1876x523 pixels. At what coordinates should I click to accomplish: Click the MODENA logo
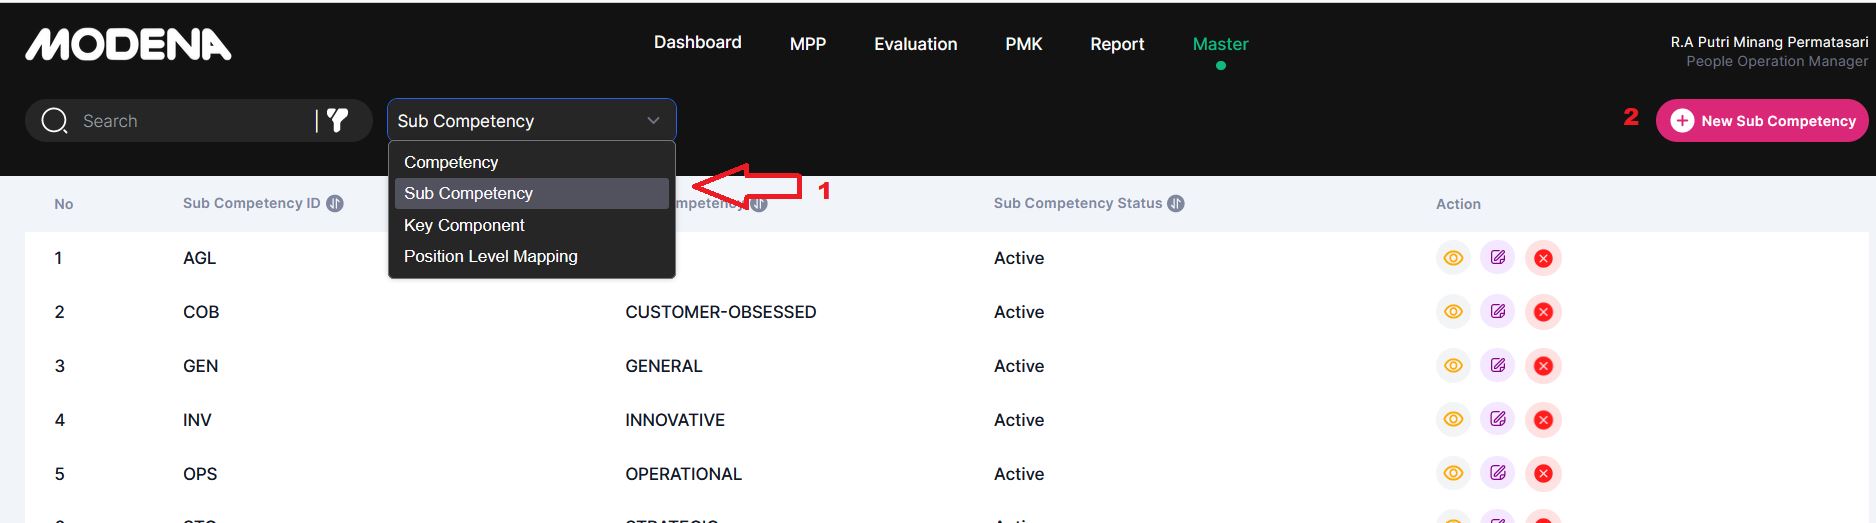tap(128, 45)
